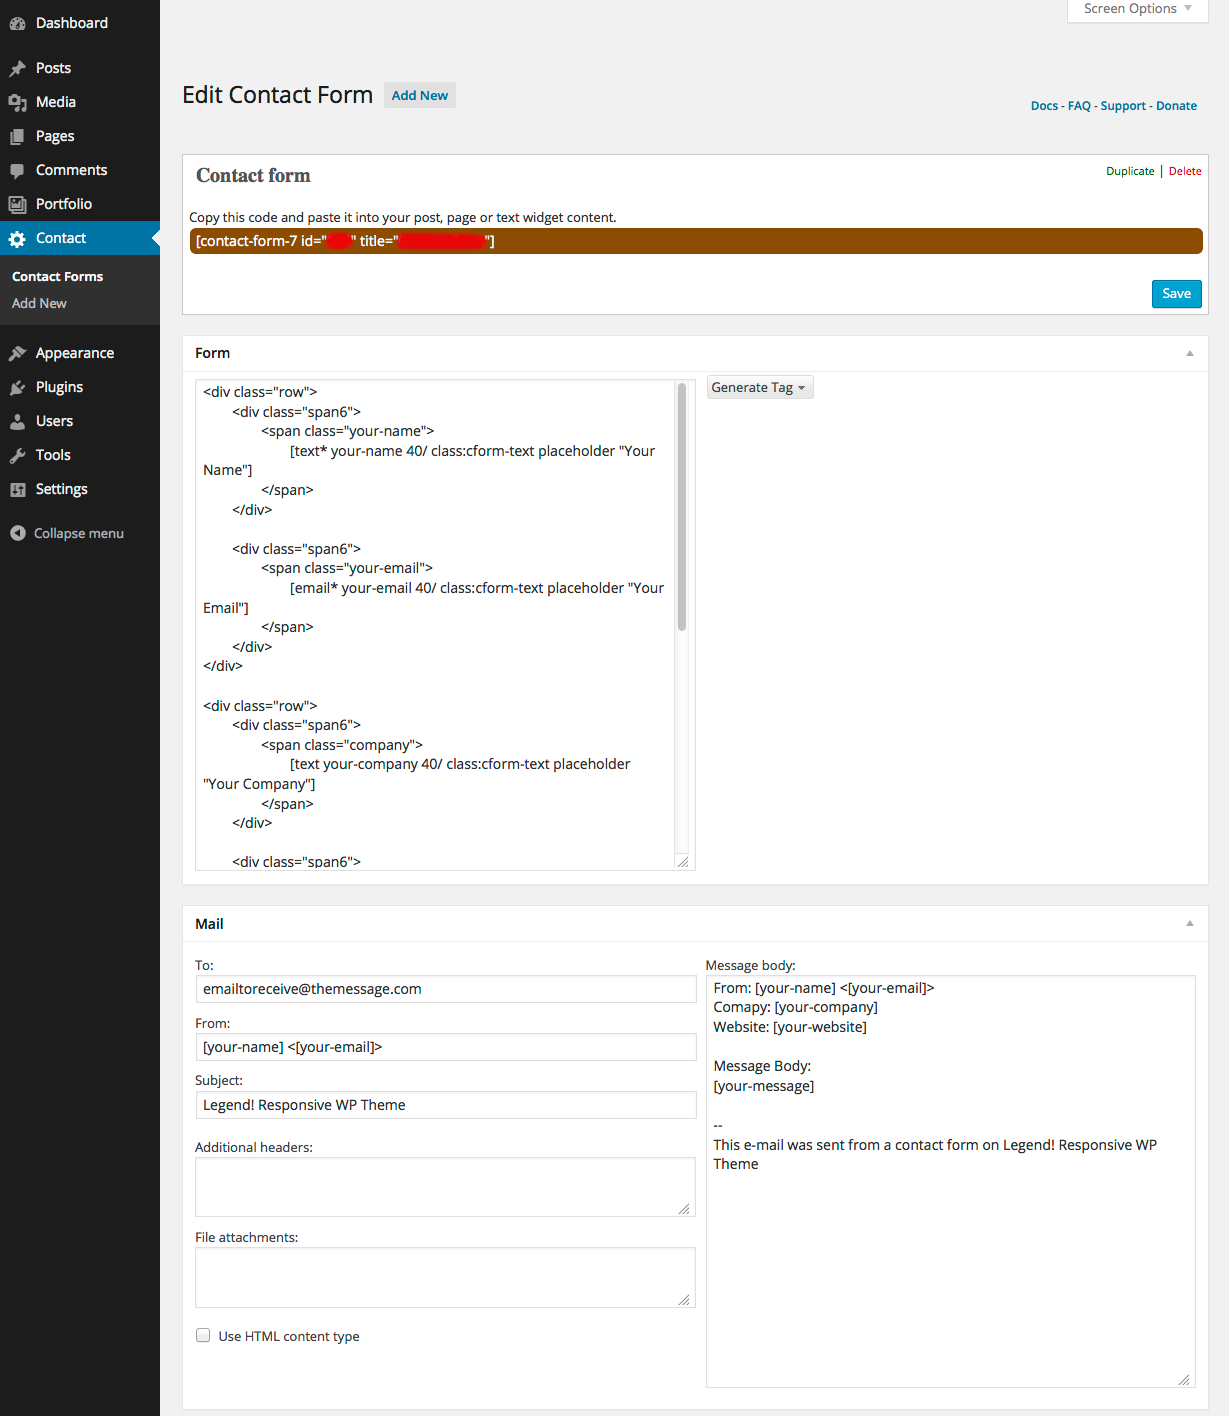Open the Users menu label

54,421
